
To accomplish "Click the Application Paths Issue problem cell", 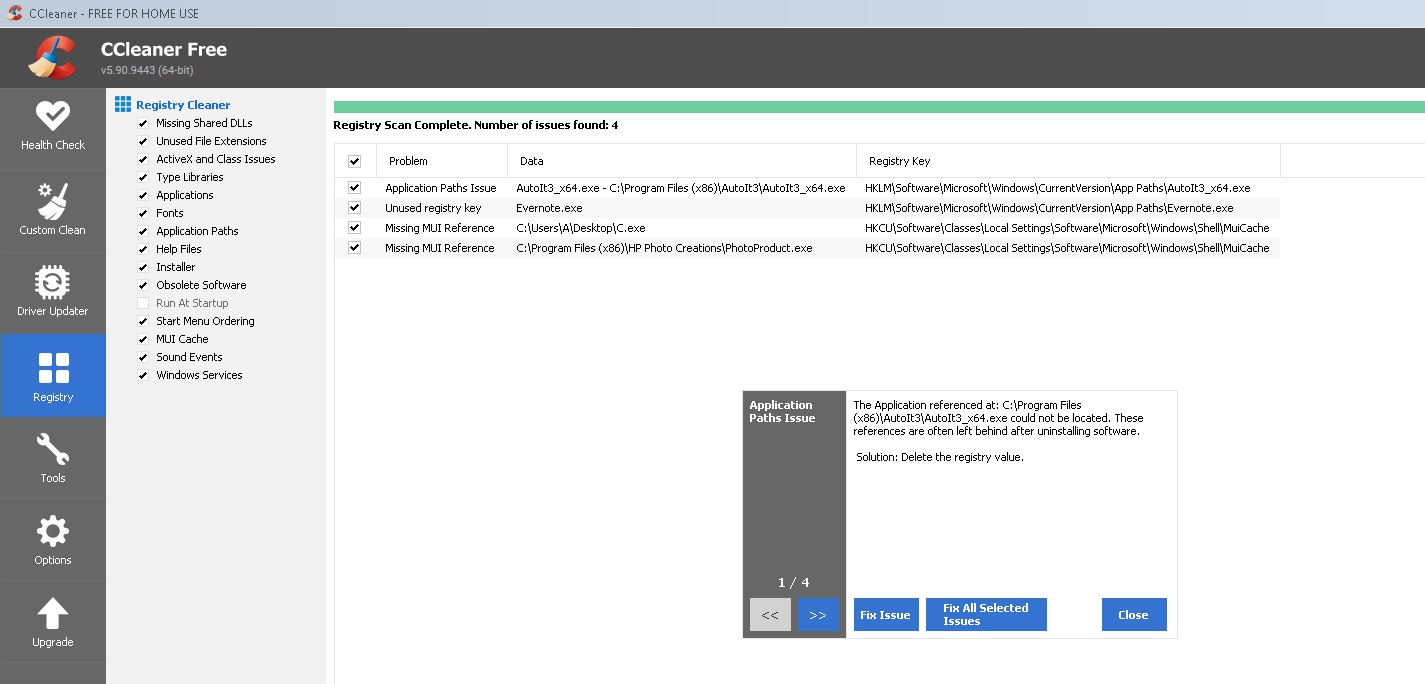I will pos(441,188).
